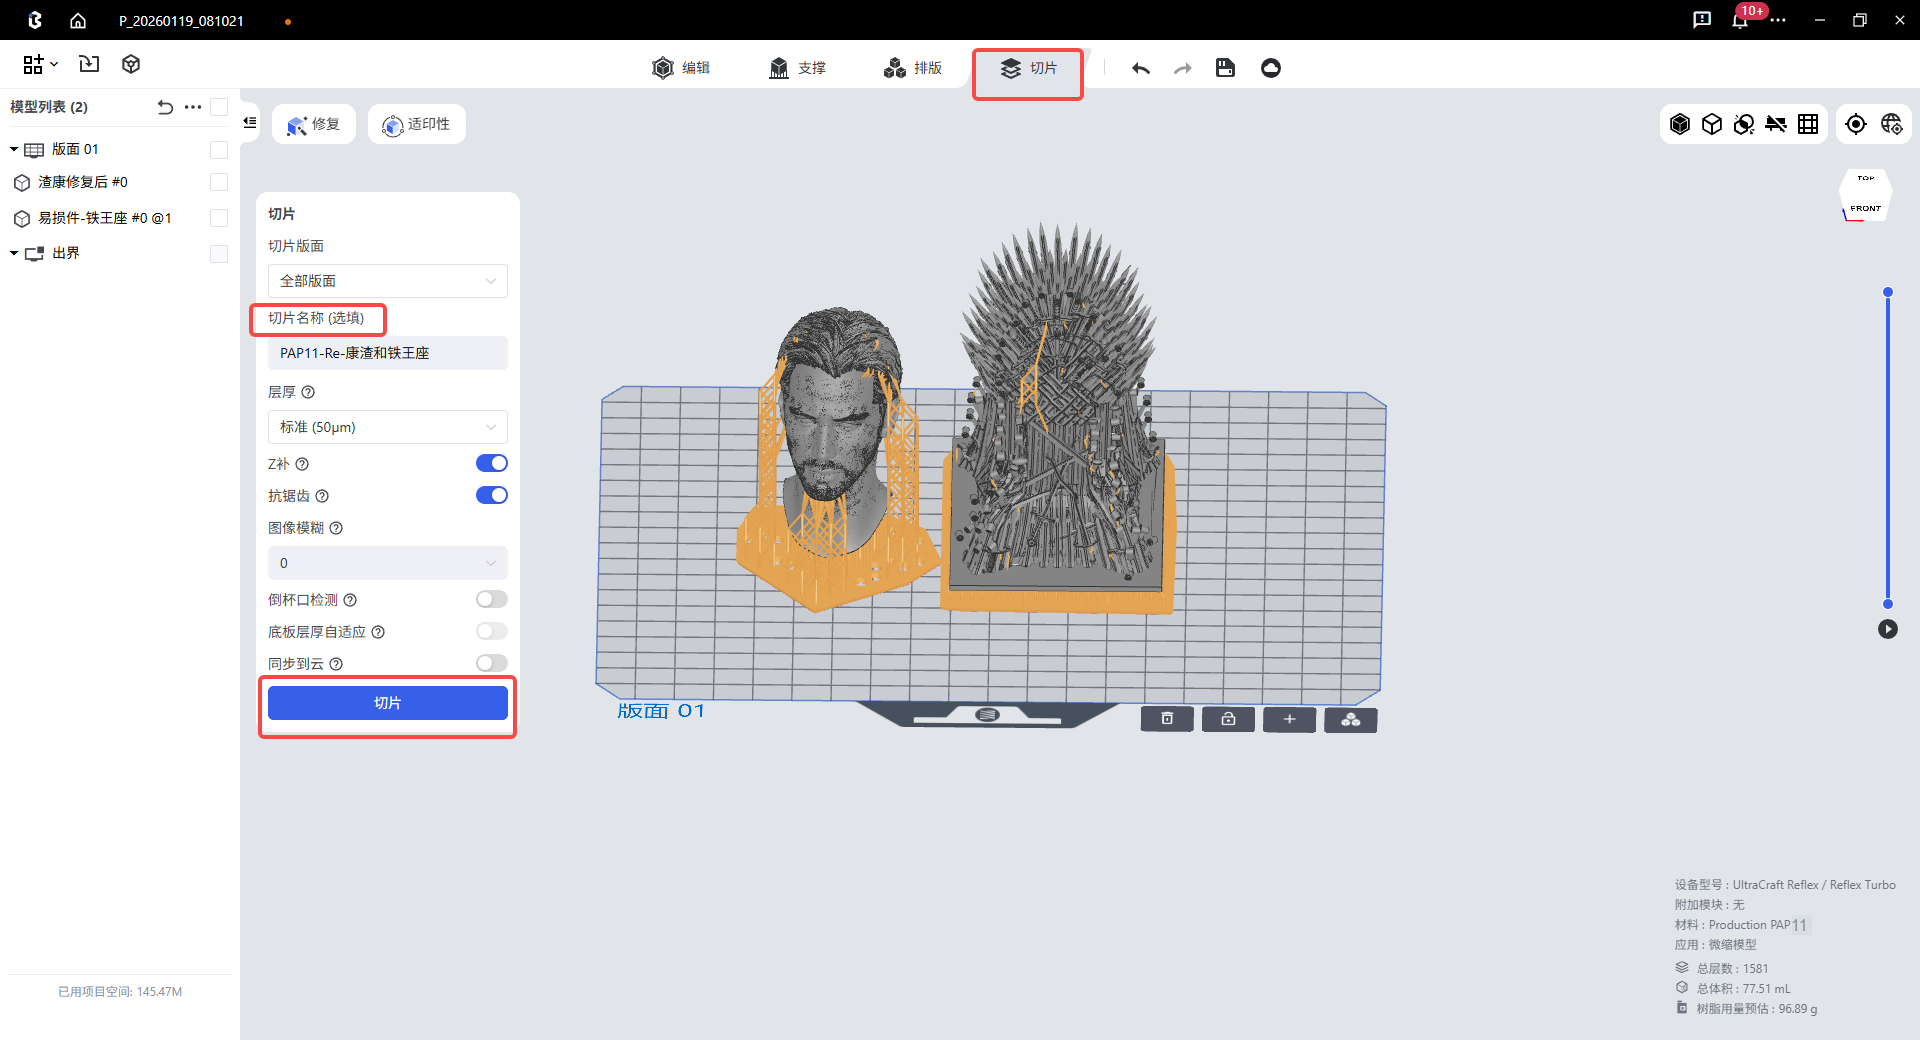Select the P_20260119_081021 project tab
This screenshot has width=1920, height=1040.
coord(181,21)
